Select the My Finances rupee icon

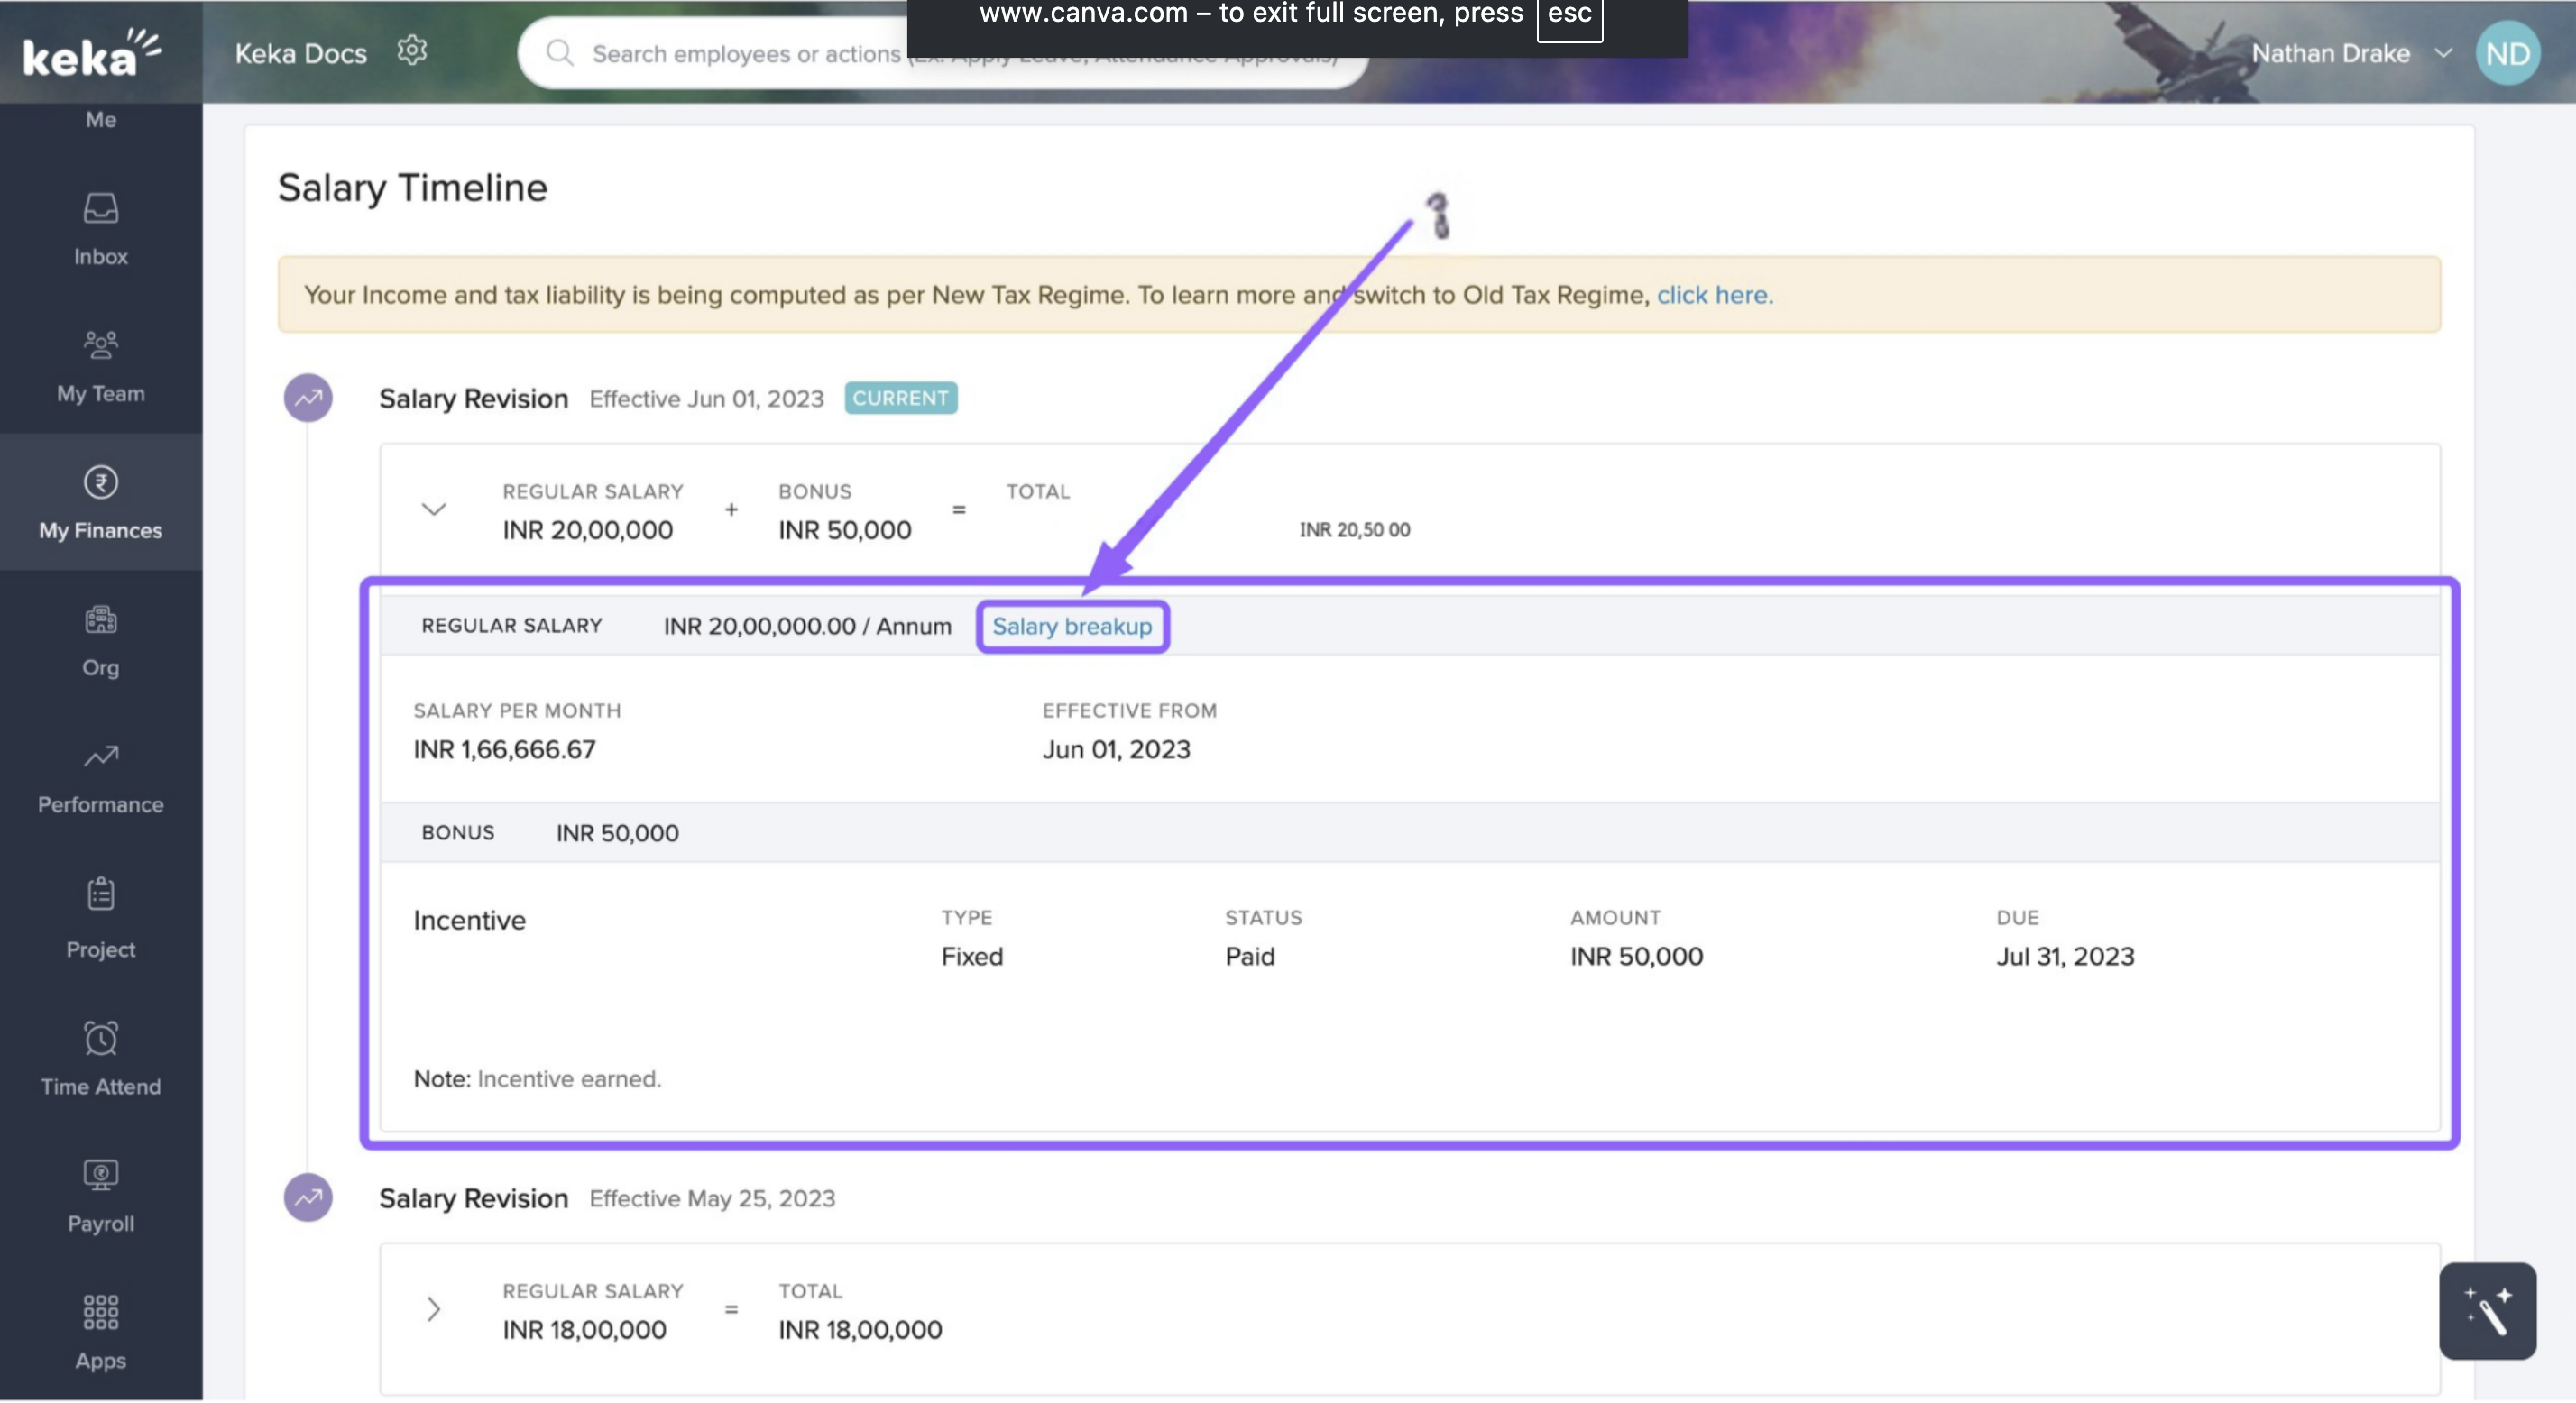[100, 483]
